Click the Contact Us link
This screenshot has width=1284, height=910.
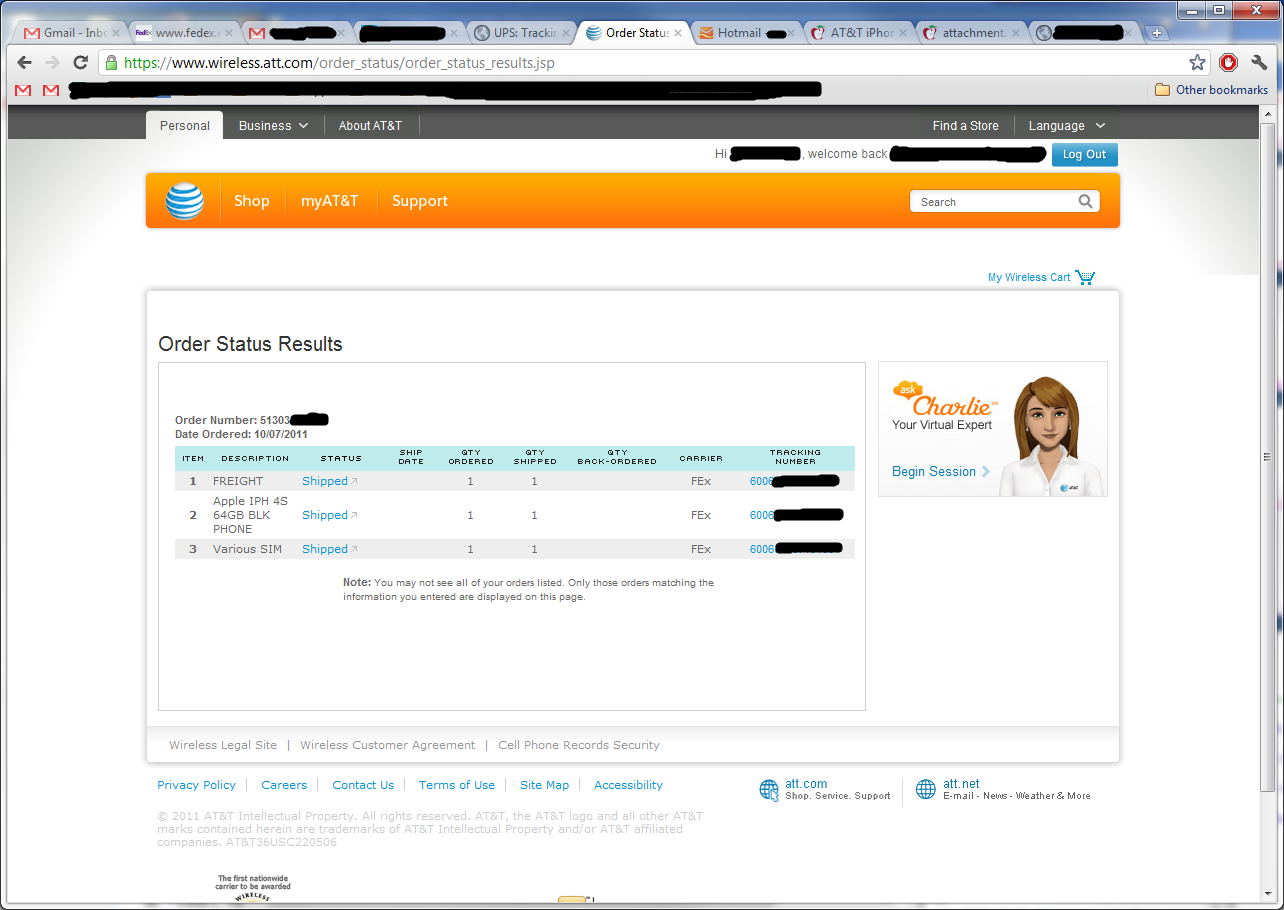click(x=363, y=785)
